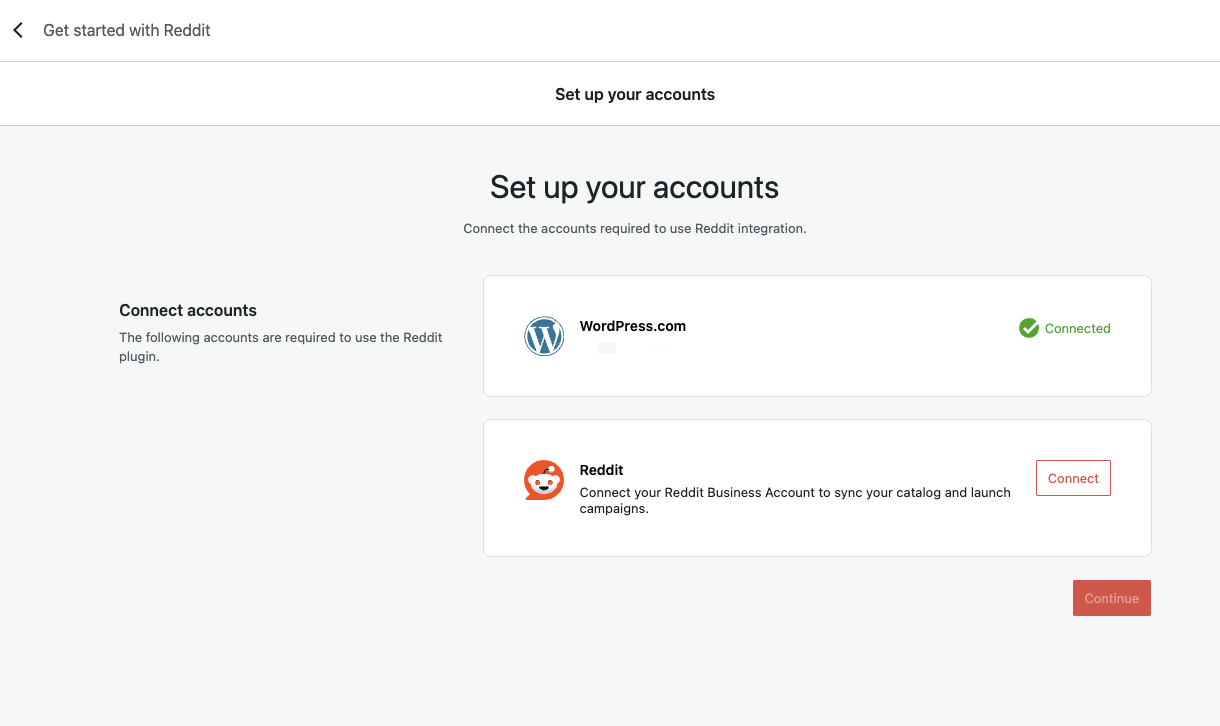1220x726 pixels.
Task: Click empty space in the Reddit card
Action: click(x=800, y=535)
